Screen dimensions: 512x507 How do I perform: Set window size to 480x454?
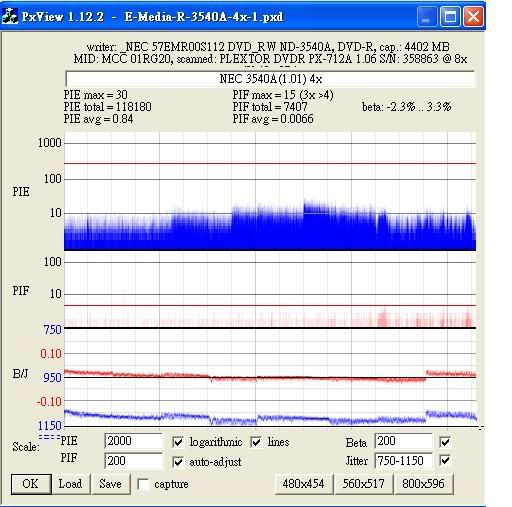coord(303,484)
